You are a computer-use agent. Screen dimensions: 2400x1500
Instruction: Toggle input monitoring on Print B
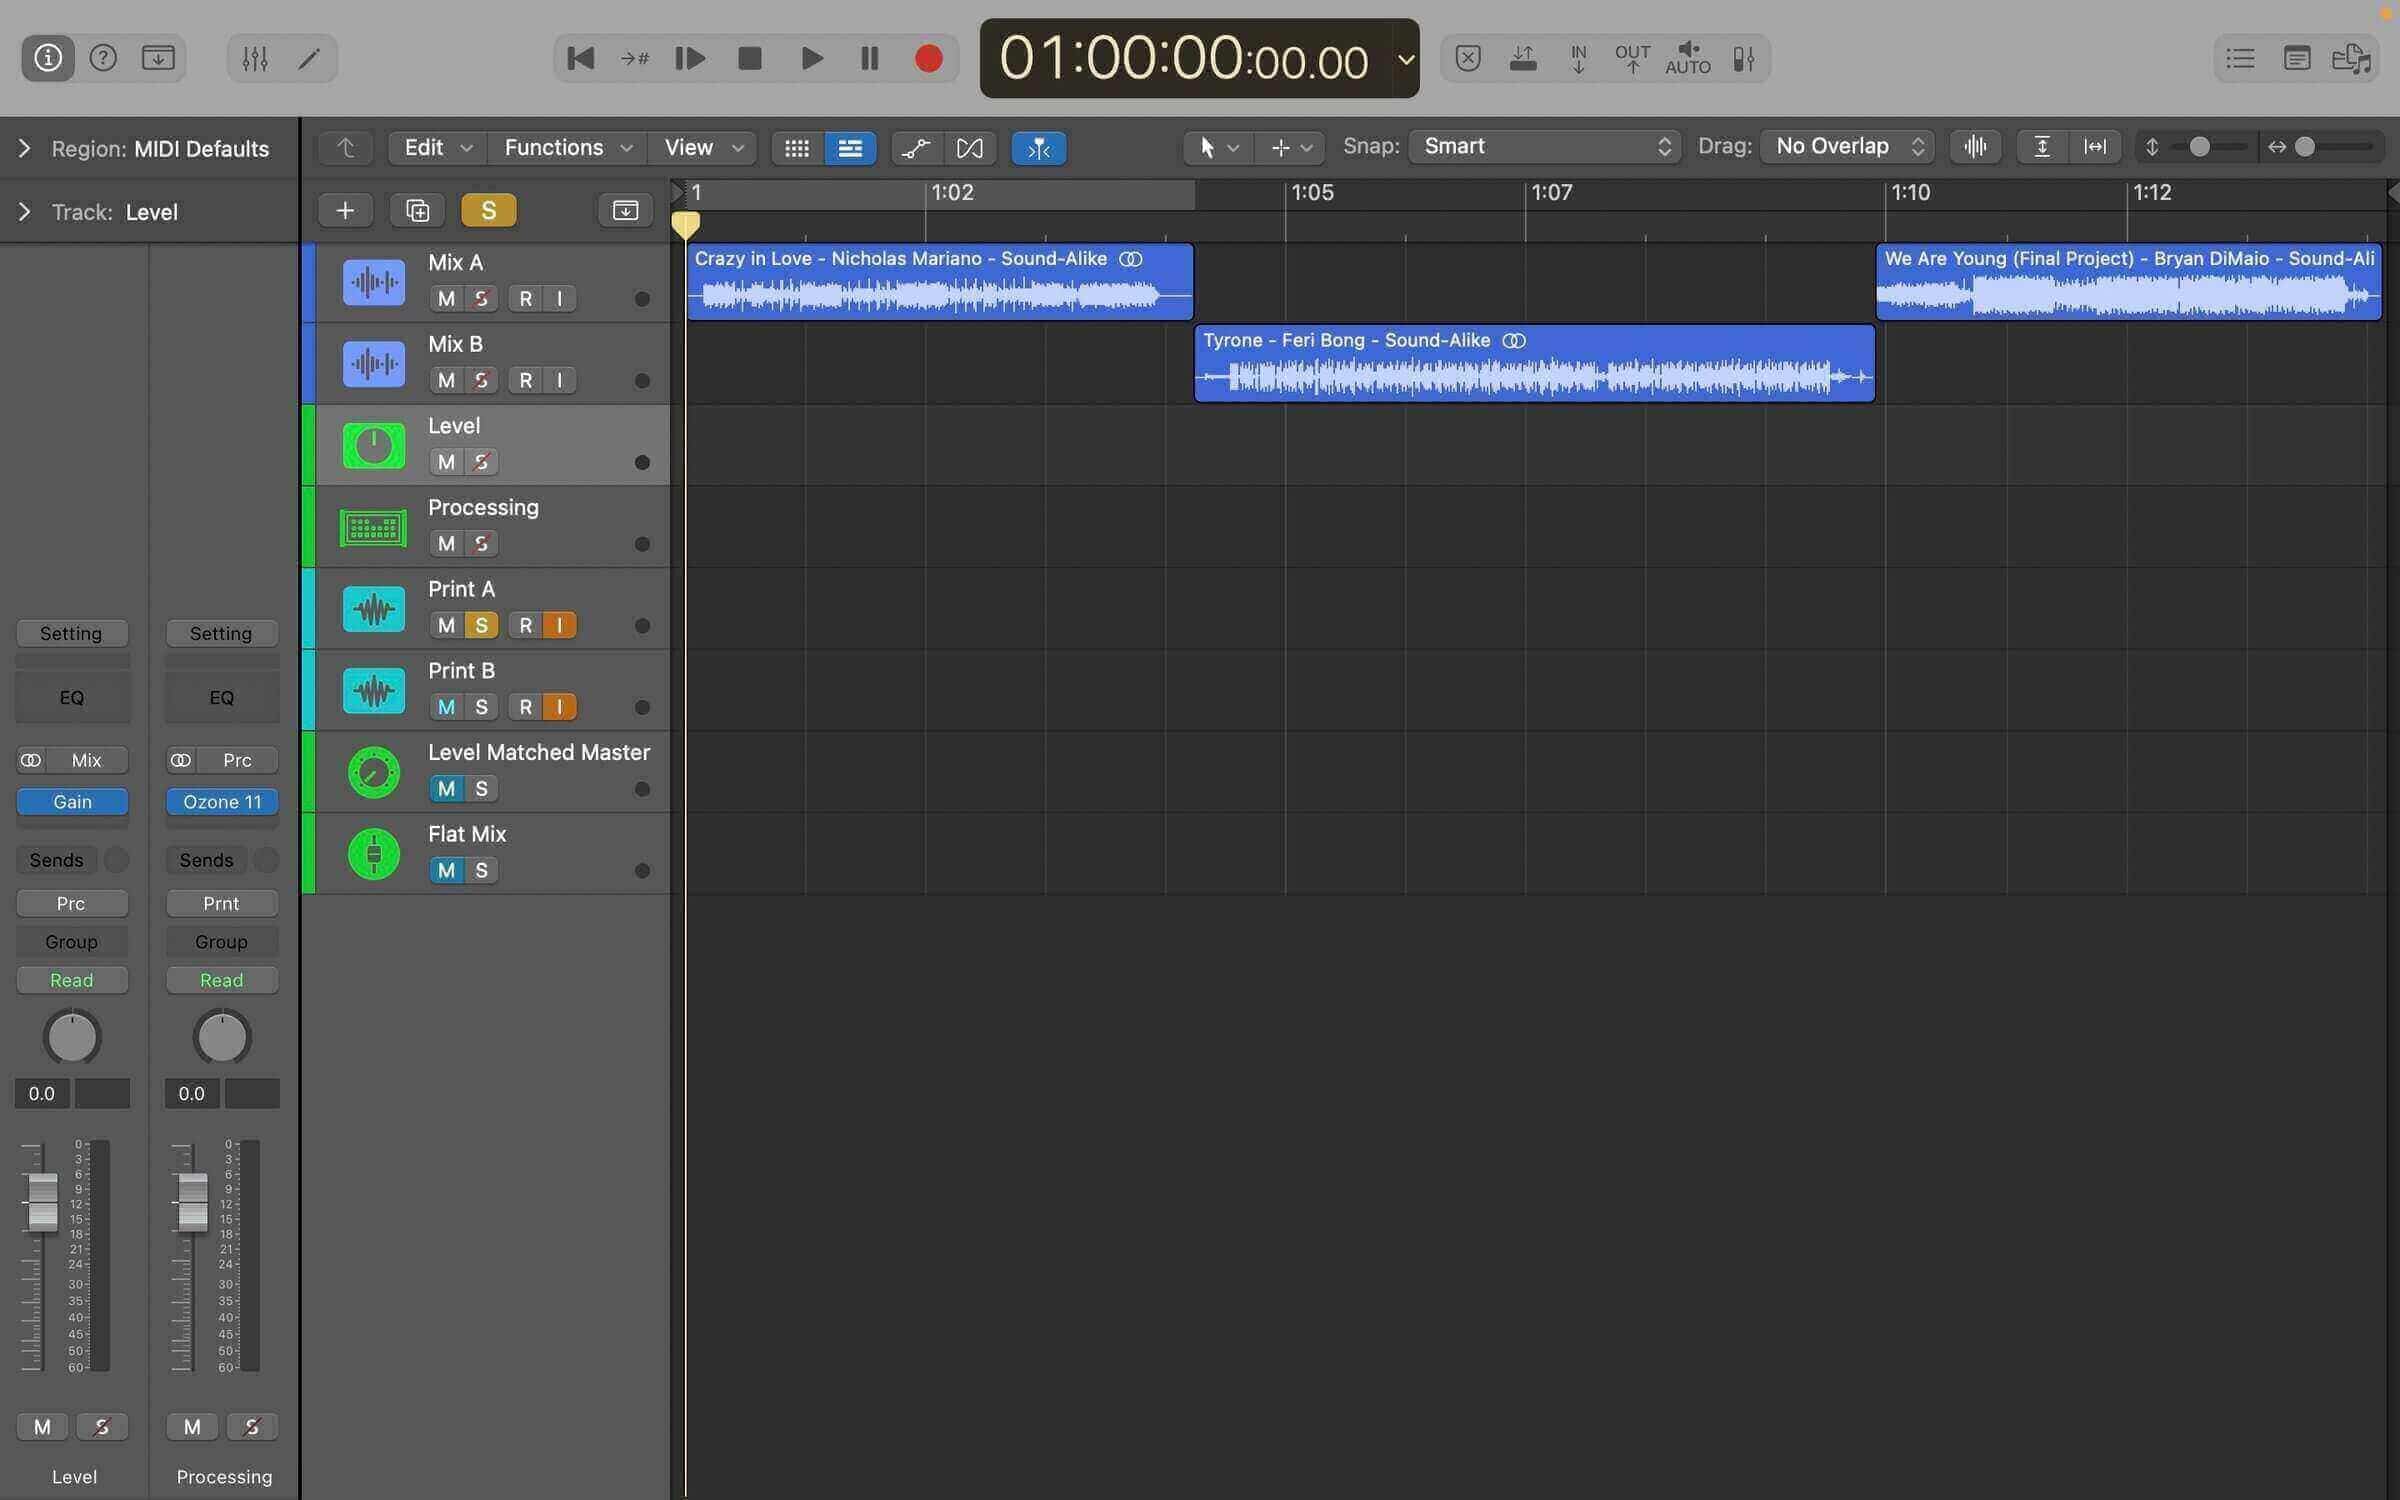point(560,707)
